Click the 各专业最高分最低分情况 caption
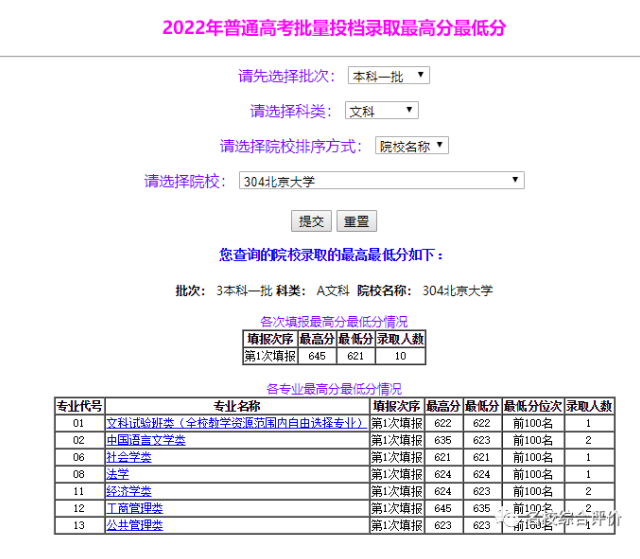 coord(334,389)
